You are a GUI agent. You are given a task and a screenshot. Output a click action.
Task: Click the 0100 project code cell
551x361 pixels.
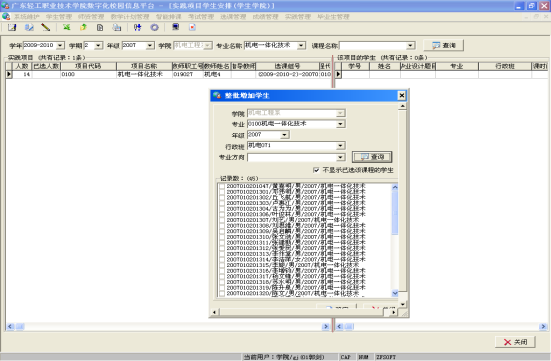[x=88, y=74]
